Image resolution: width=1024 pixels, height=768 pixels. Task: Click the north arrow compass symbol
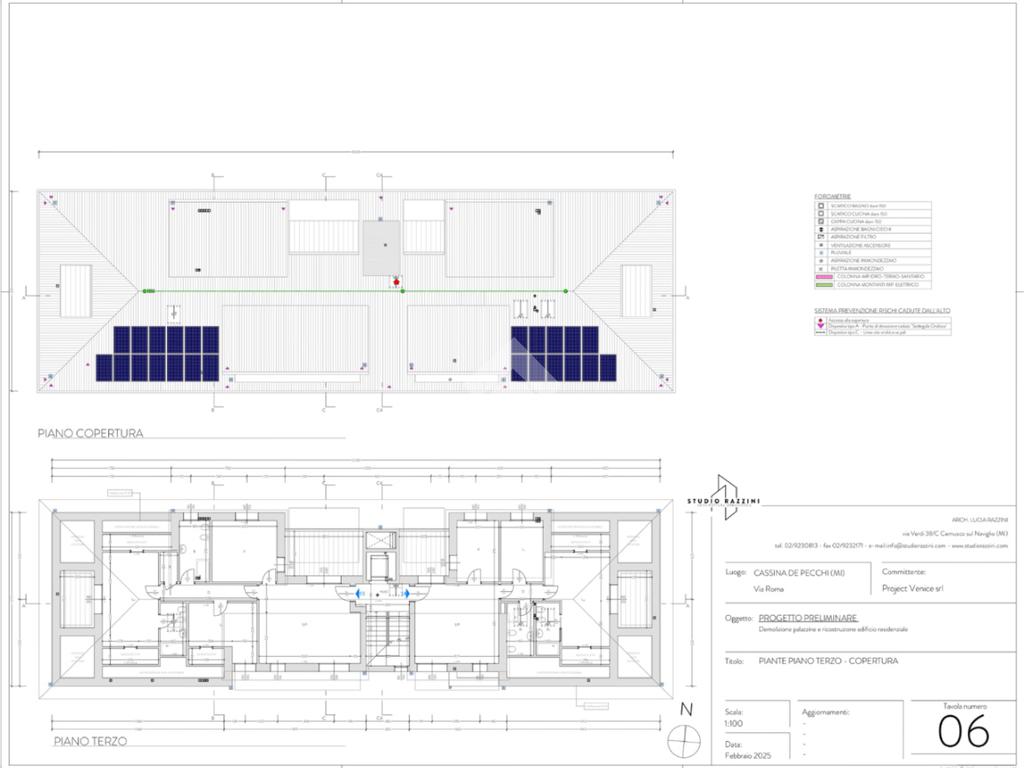coord(686,741)
